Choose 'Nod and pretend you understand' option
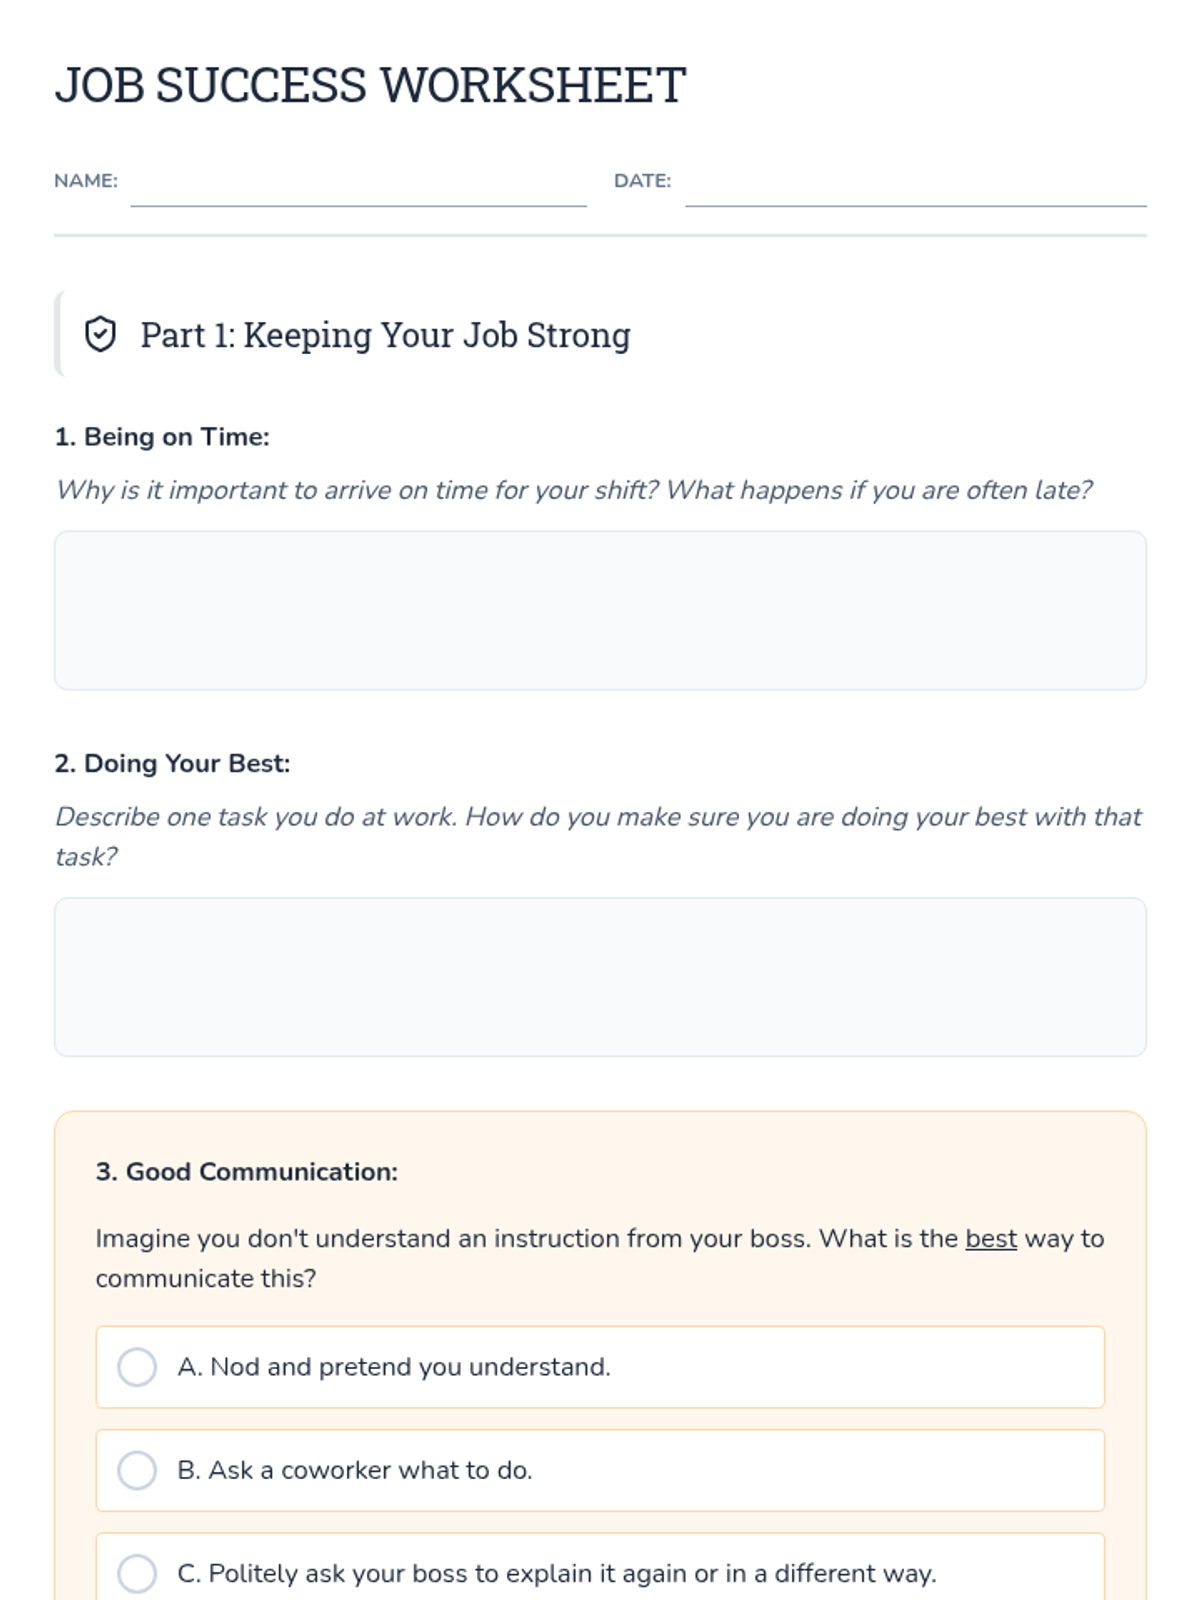The image size is (1200, 1600). tap(600, 1367)
